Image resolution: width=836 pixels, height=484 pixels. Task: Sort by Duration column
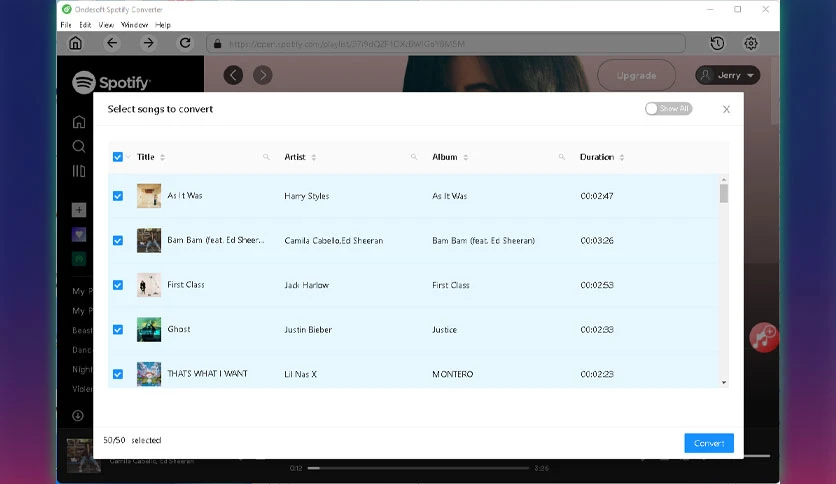tap(622, 157)
